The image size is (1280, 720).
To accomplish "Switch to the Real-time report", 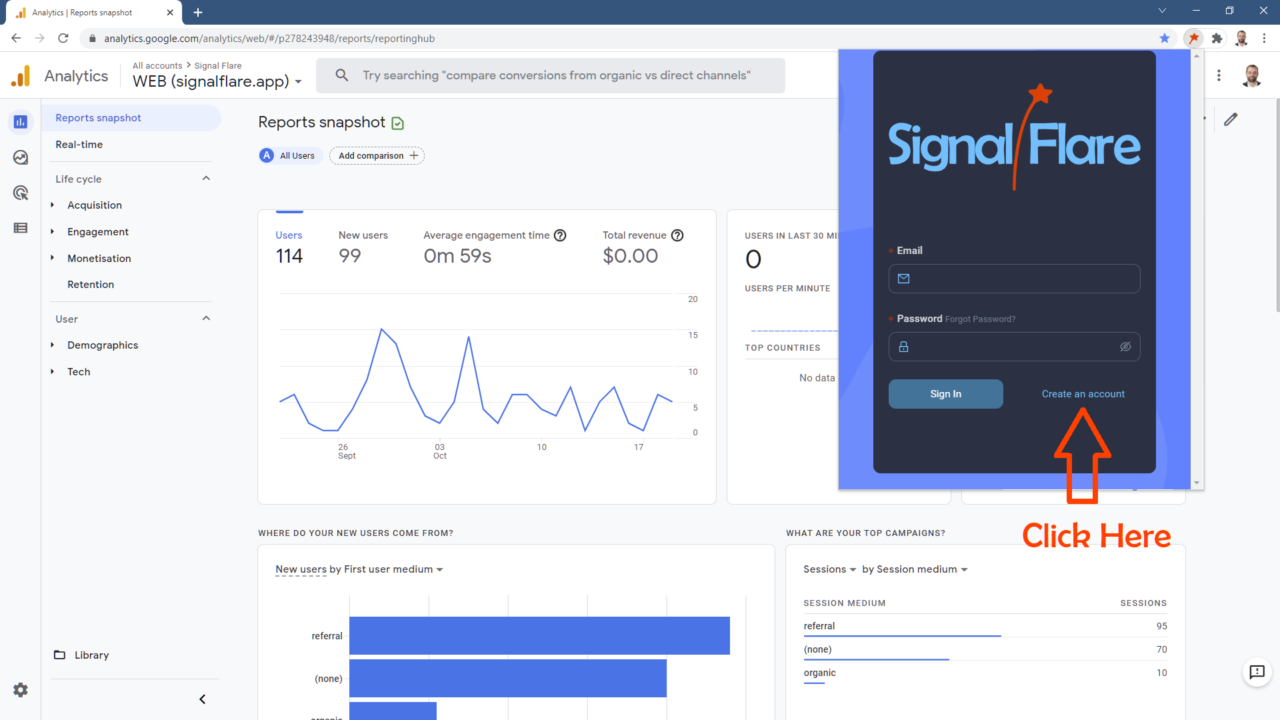I will [77, 144].
